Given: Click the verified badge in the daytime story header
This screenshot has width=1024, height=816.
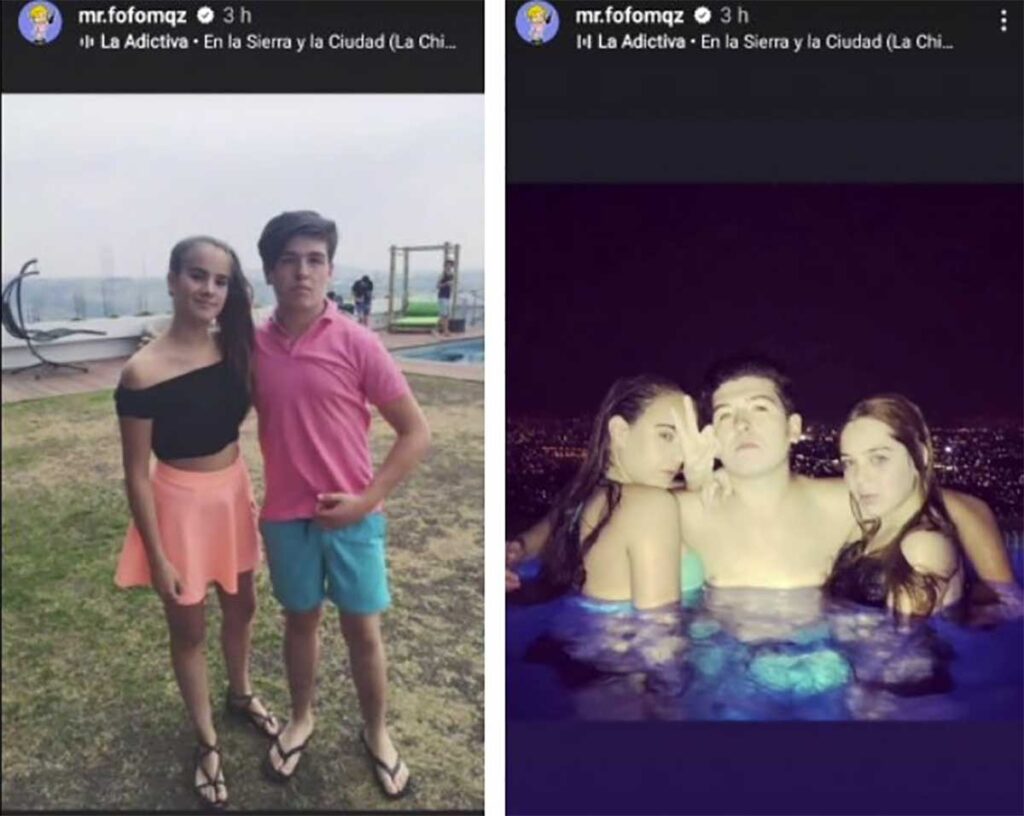Looking at the screenshot, I should point(206,15).
